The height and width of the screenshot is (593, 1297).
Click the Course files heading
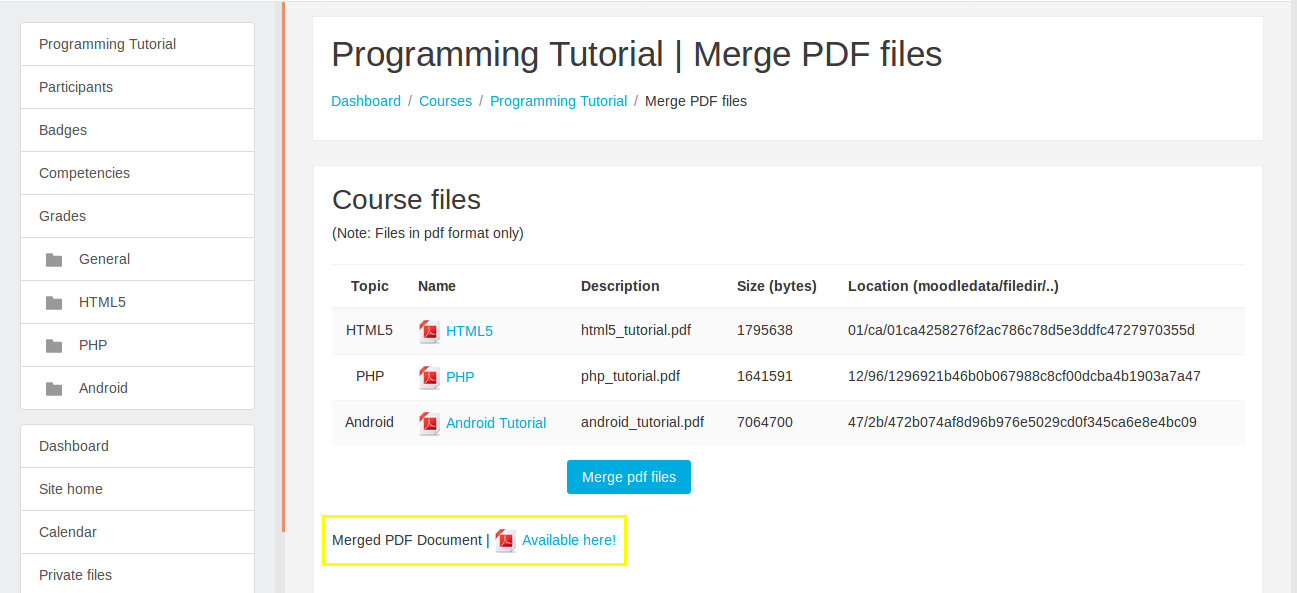click(x=406, y=199)
